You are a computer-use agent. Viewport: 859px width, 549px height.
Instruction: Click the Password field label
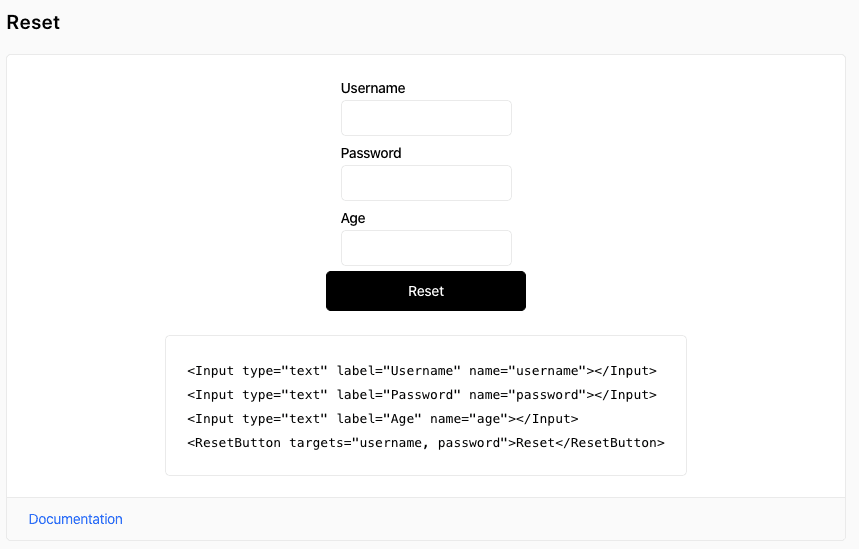pos(371,153)
